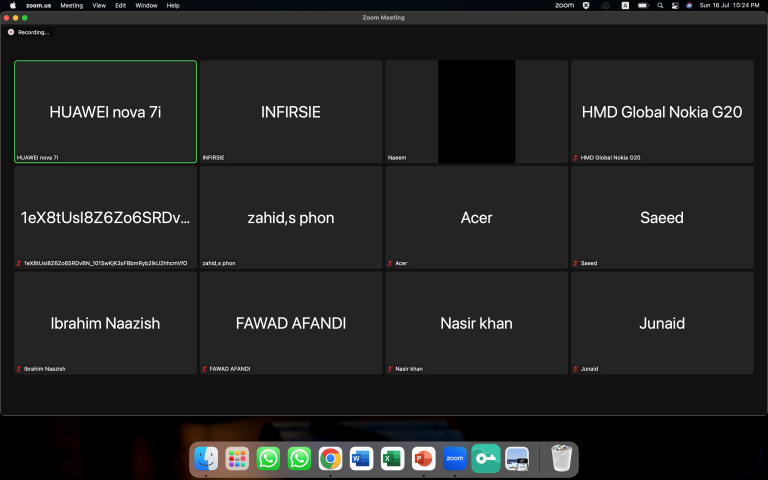Viewport: 768px width, 480px height.
Task: Click the muted mic icon on HMD Global Nokia G20 tile
Action: 576,158
